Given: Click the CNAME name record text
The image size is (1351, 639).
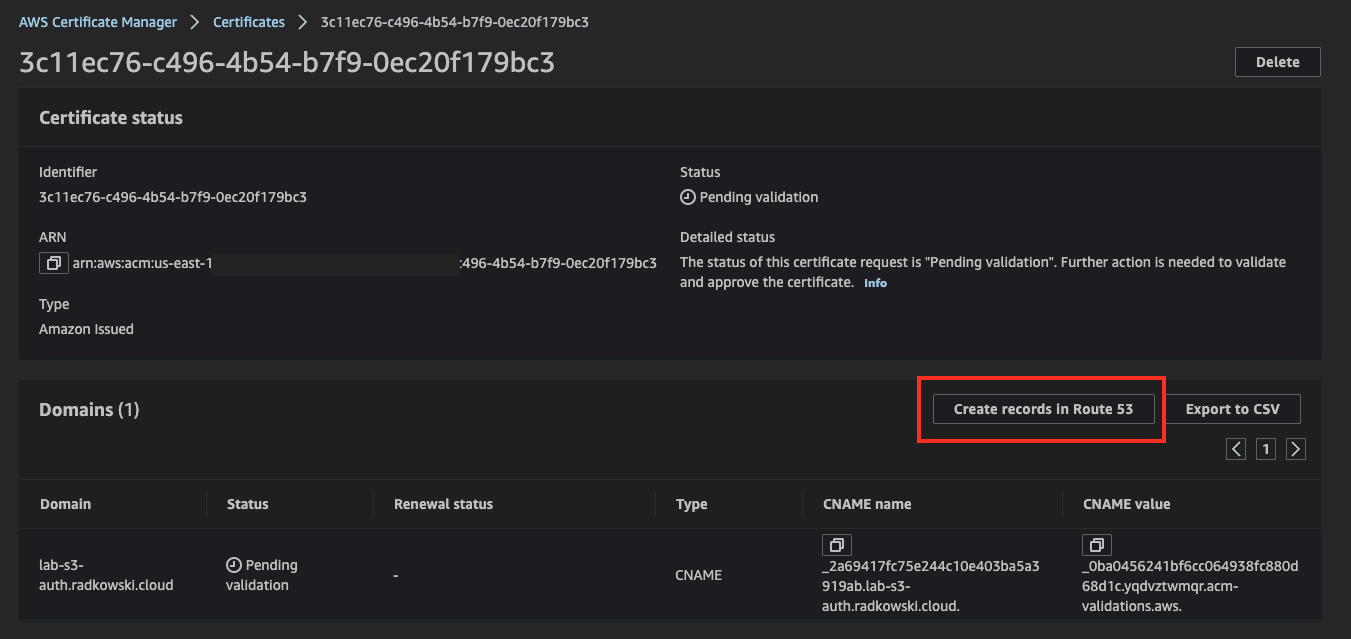Looking at the screenshot, I should coord(931,585).
